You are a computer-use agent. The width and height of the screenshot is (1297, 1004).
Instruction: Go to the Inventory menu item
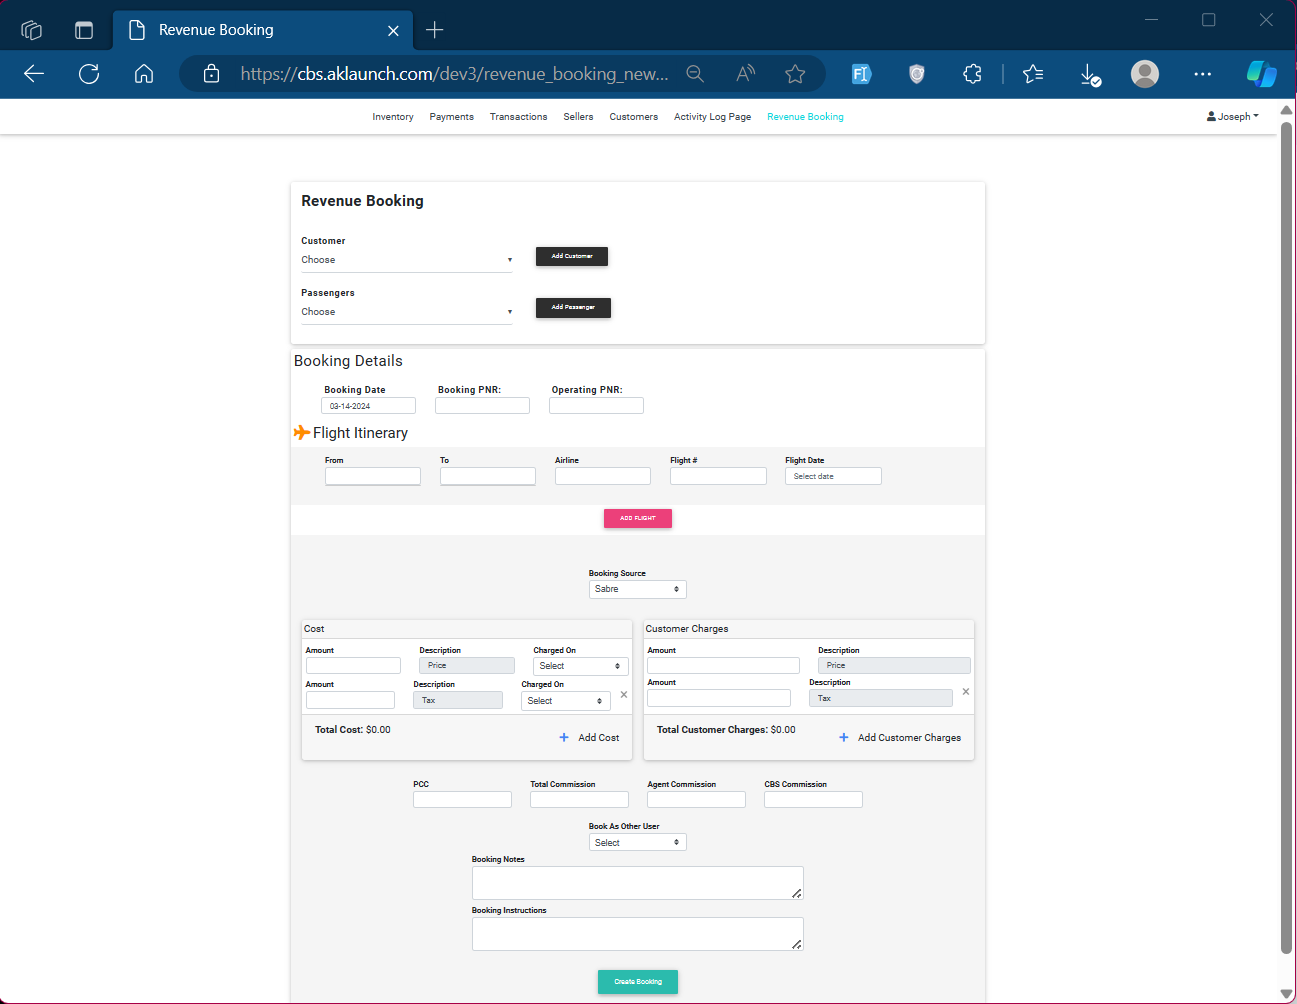392,117
